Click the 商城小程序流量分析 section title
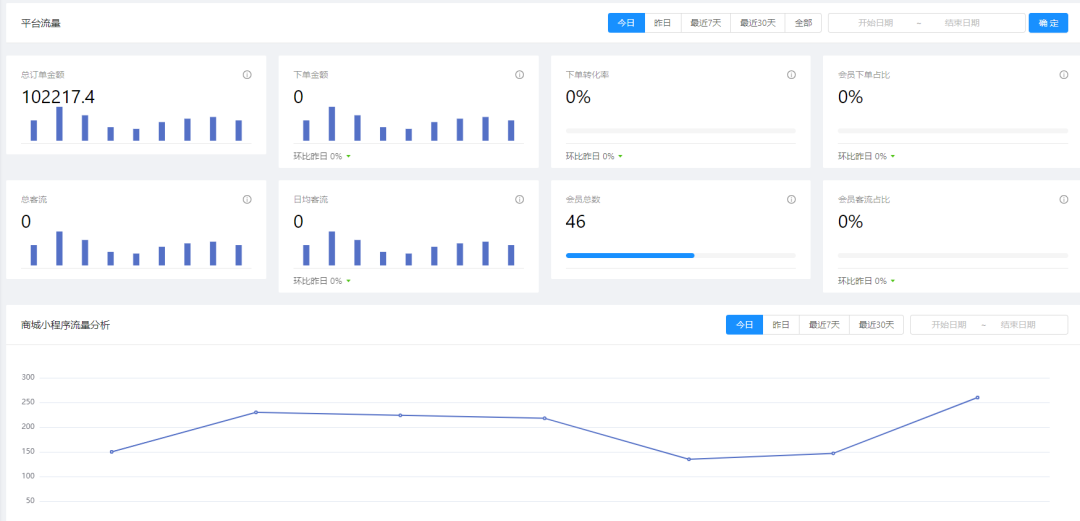This screenshot has width=1080, height=521. tap(65, 325)
